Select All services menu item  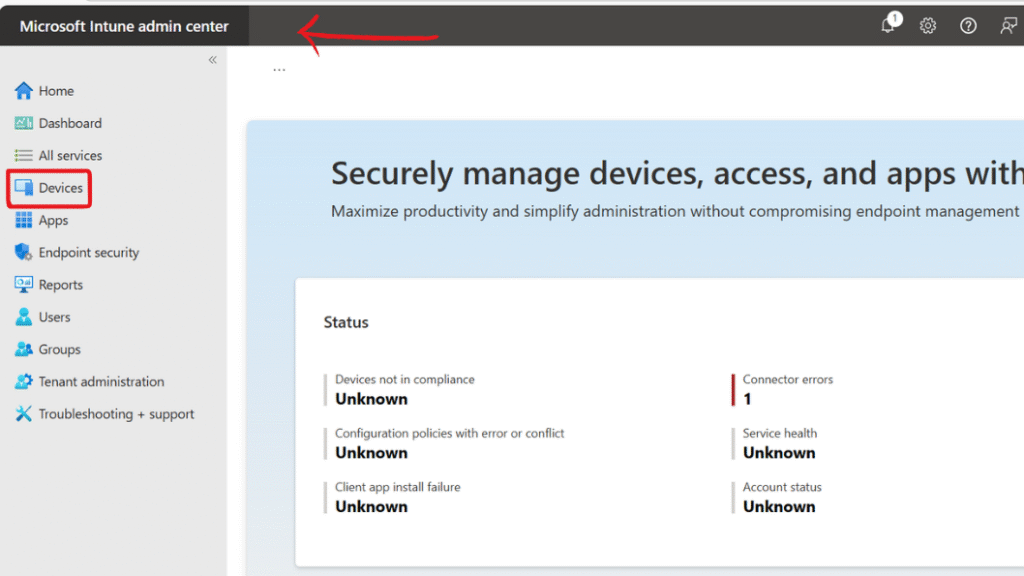click(x=70, y=155)
